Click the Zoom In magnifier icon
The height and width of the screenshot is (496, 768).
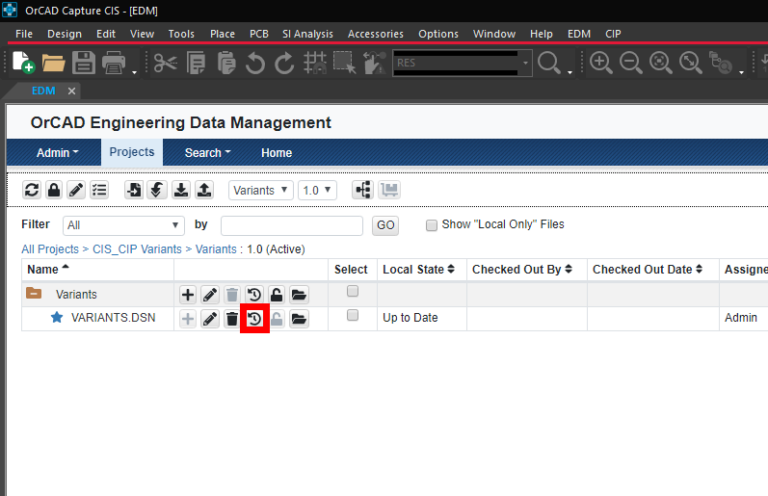[x=600, y=63]
